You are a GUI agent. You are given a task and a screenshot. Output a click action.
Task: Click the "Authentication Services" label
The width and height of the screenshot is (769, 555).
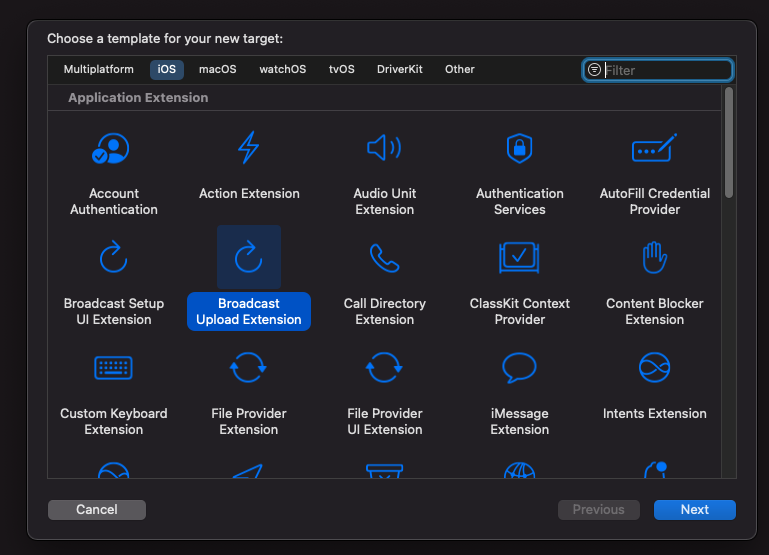click(520, 202)
